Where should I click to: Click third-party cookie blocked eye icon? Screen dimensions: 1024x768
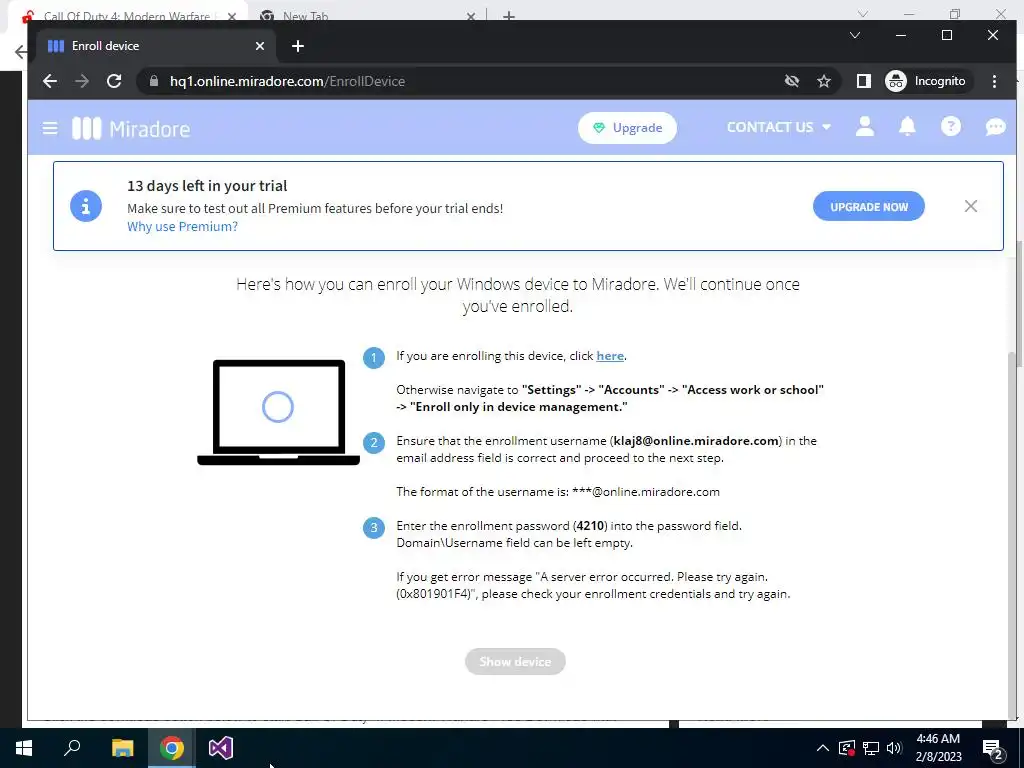click(792, 81)
